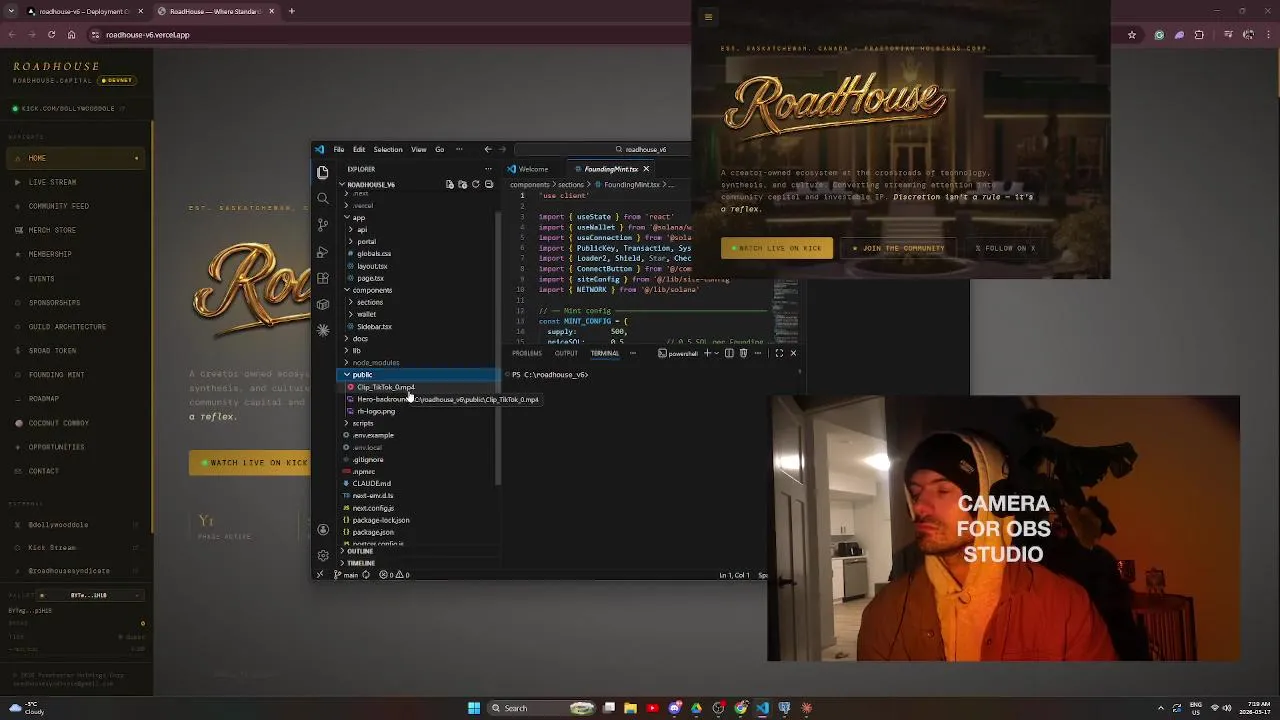Open the Selection menu in VS Code
Viewport: 1280px width, 720px height.
(388, 150)
